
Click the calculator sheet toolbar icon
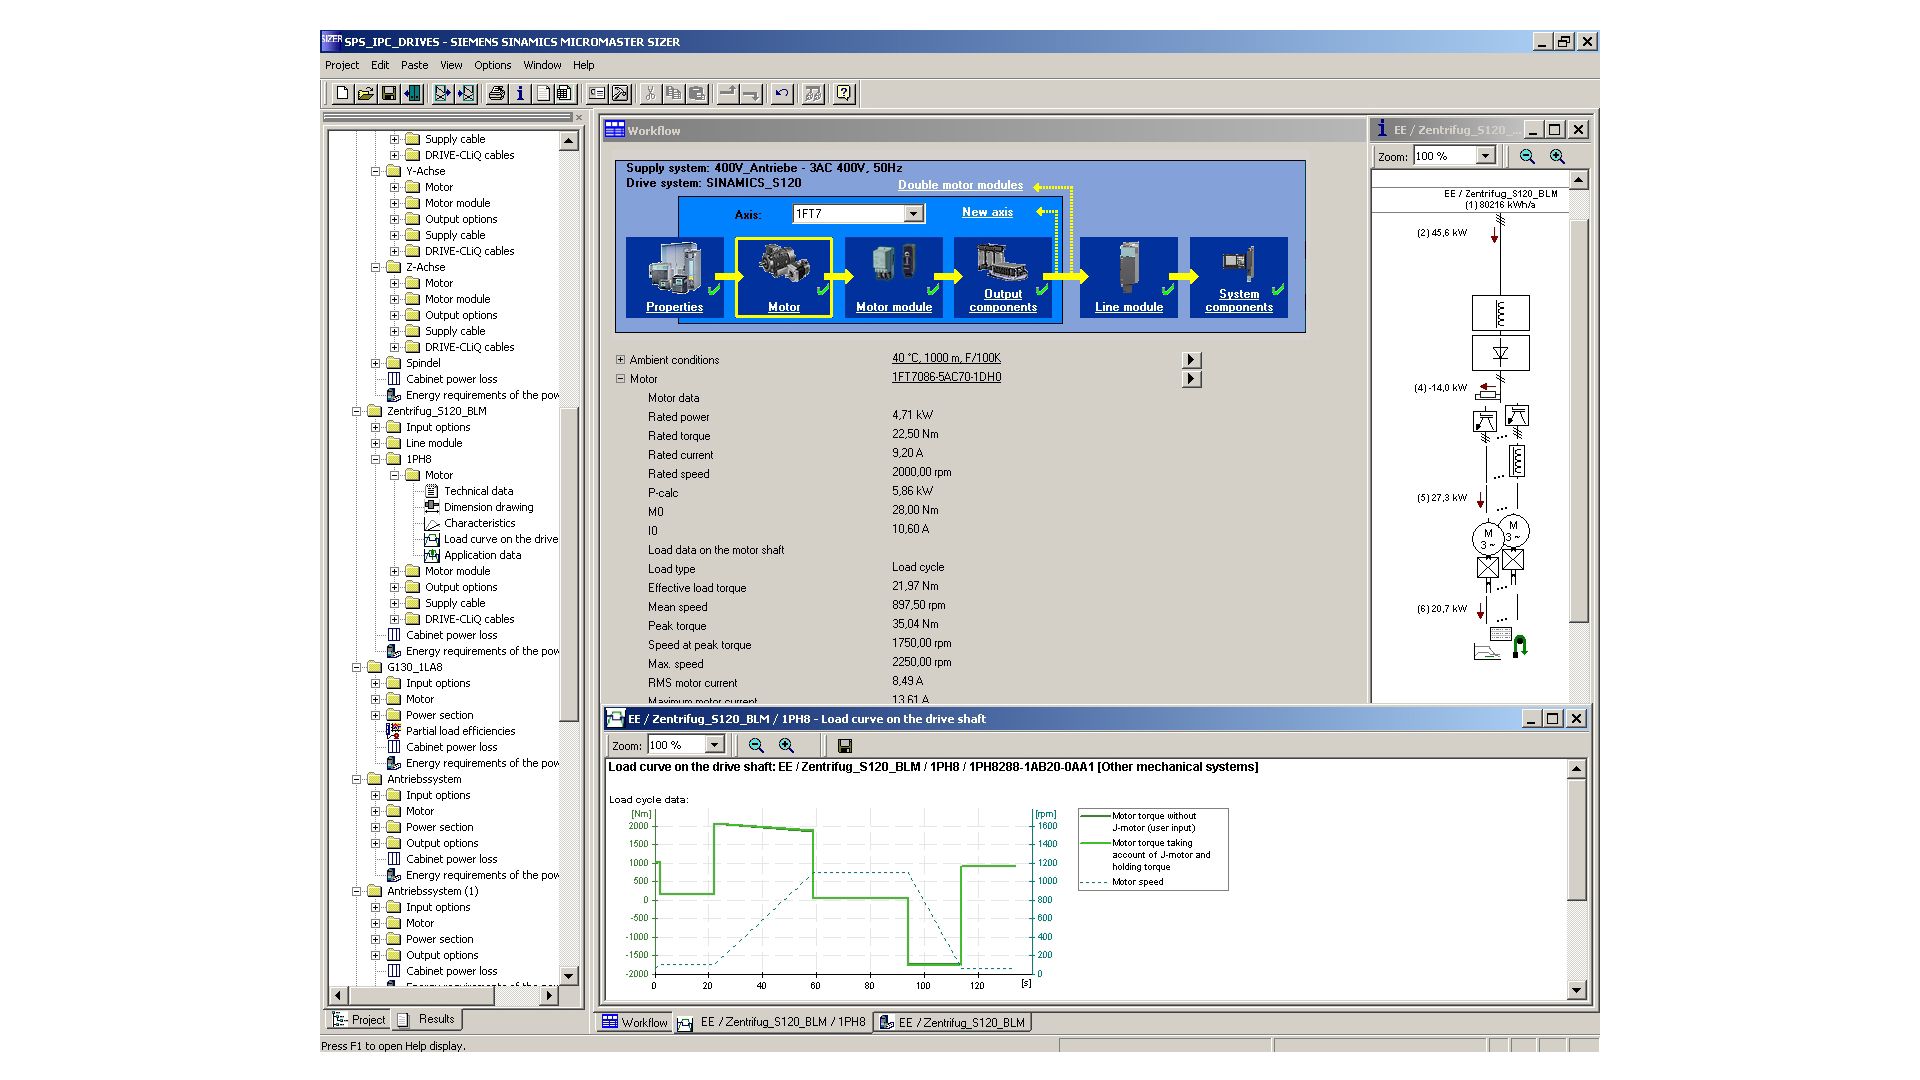pyautogui.click(x=565, y=94)
